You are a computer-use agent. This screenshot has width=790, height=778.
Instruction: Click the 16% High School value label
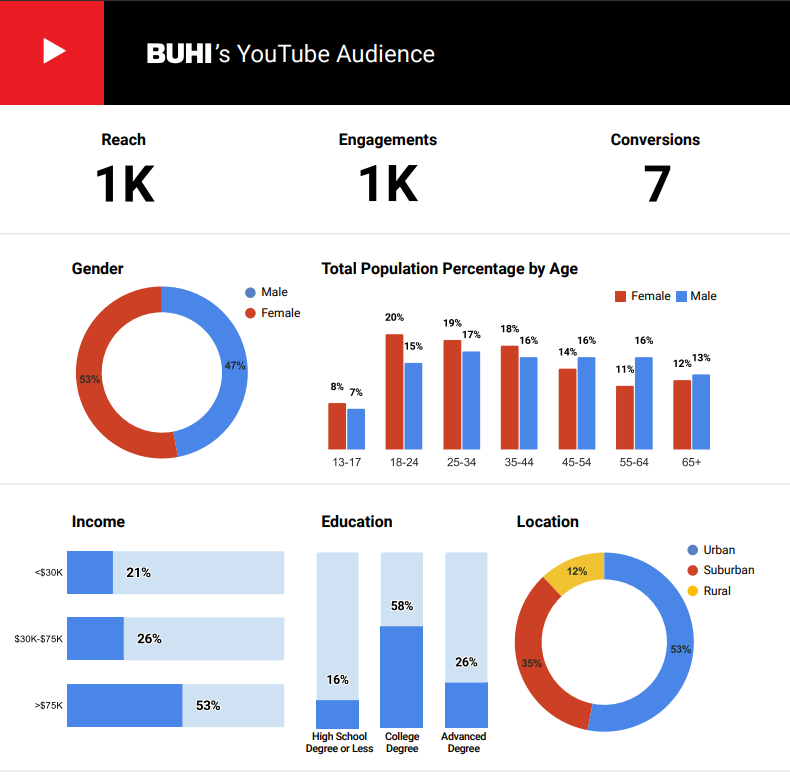338,680
